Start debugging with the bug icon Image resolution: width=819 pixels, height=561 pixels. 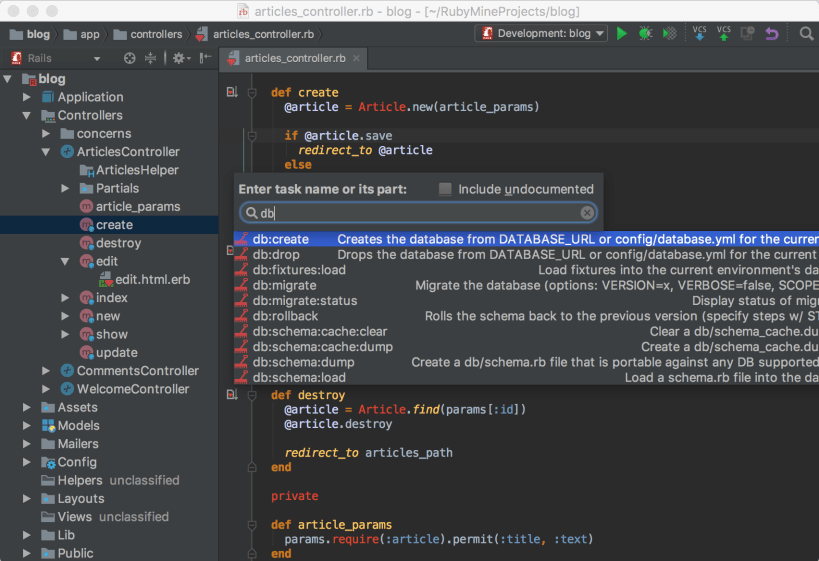(646, 33)
